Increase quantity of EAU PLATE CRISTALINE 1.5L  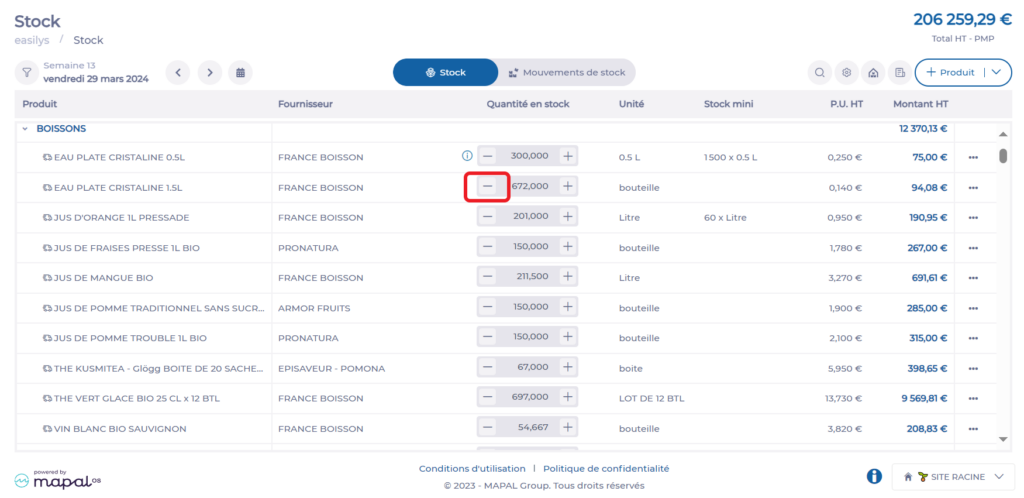(x=568, y=187)
